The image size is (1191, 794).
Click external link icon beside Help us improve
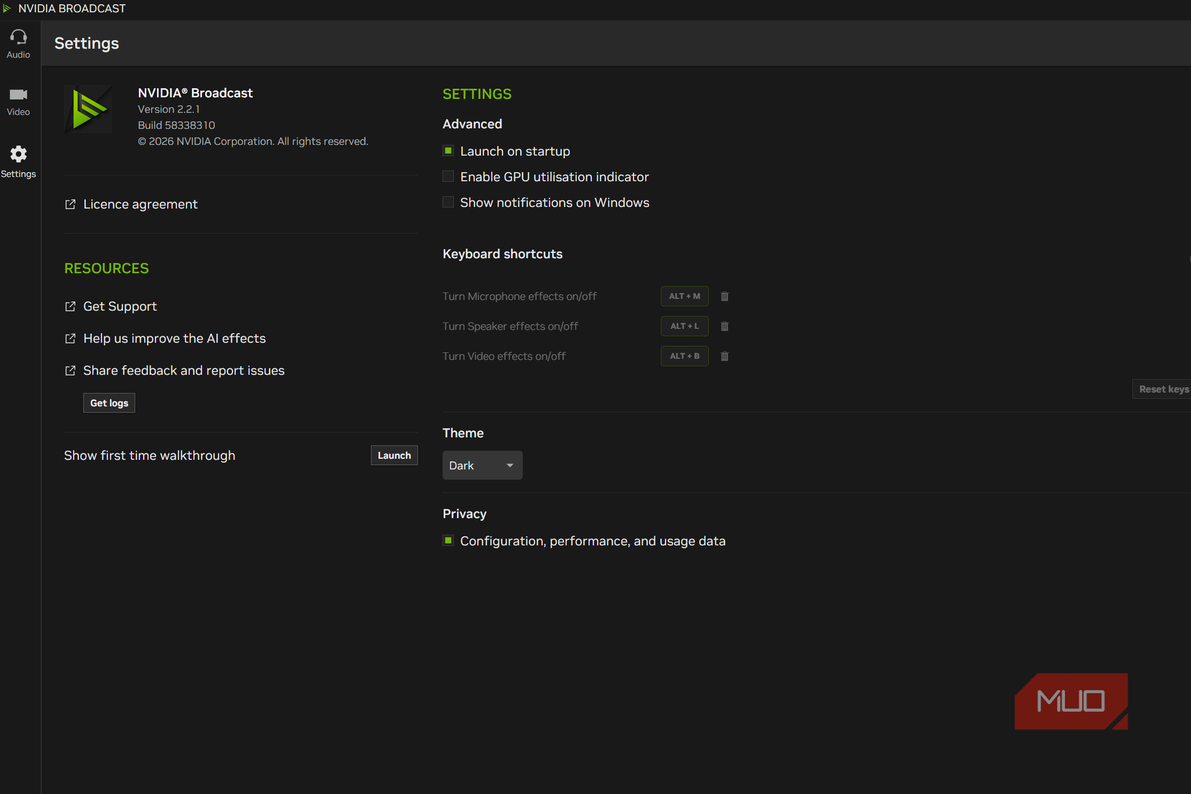[70, 338]
